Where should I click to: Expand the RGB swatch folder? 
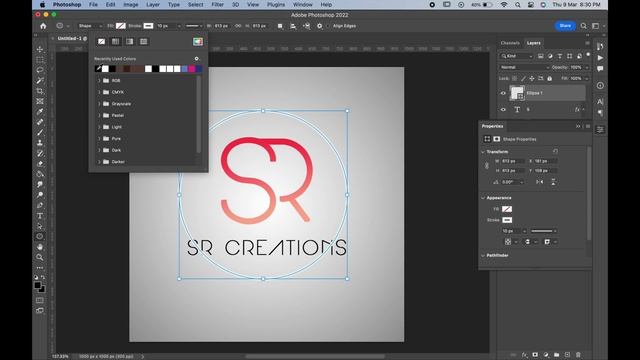click(99, 80)
